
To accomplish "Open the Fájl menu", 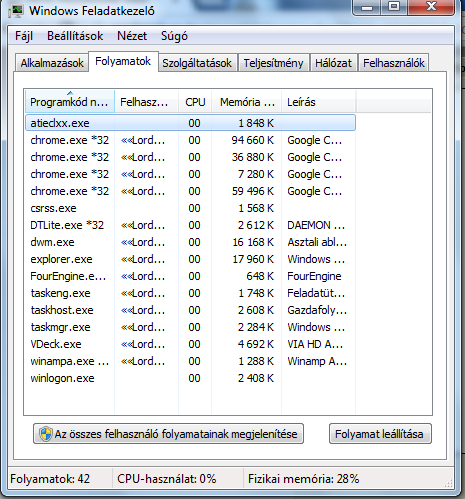I will tap(24, 36).
